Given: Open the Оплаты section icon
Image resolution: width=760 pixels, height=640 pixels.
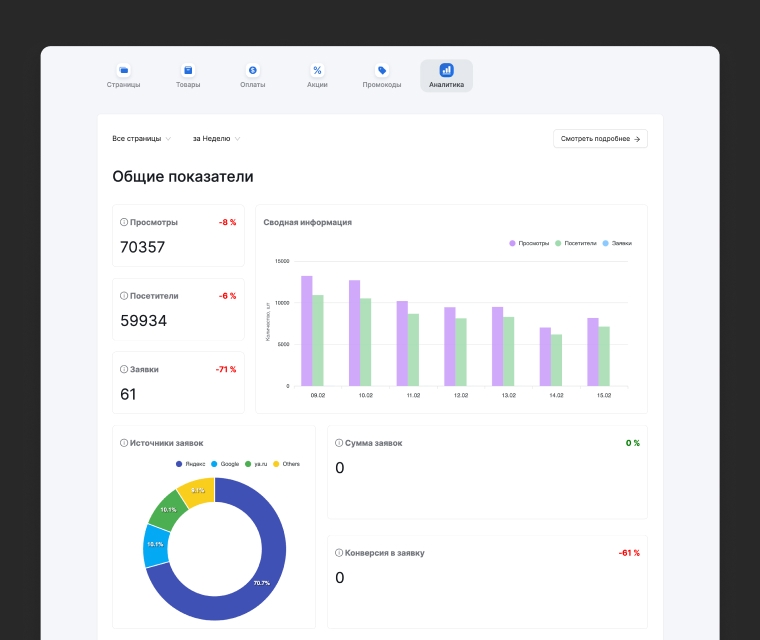Looking at the screenshot, I should point(253,70).
